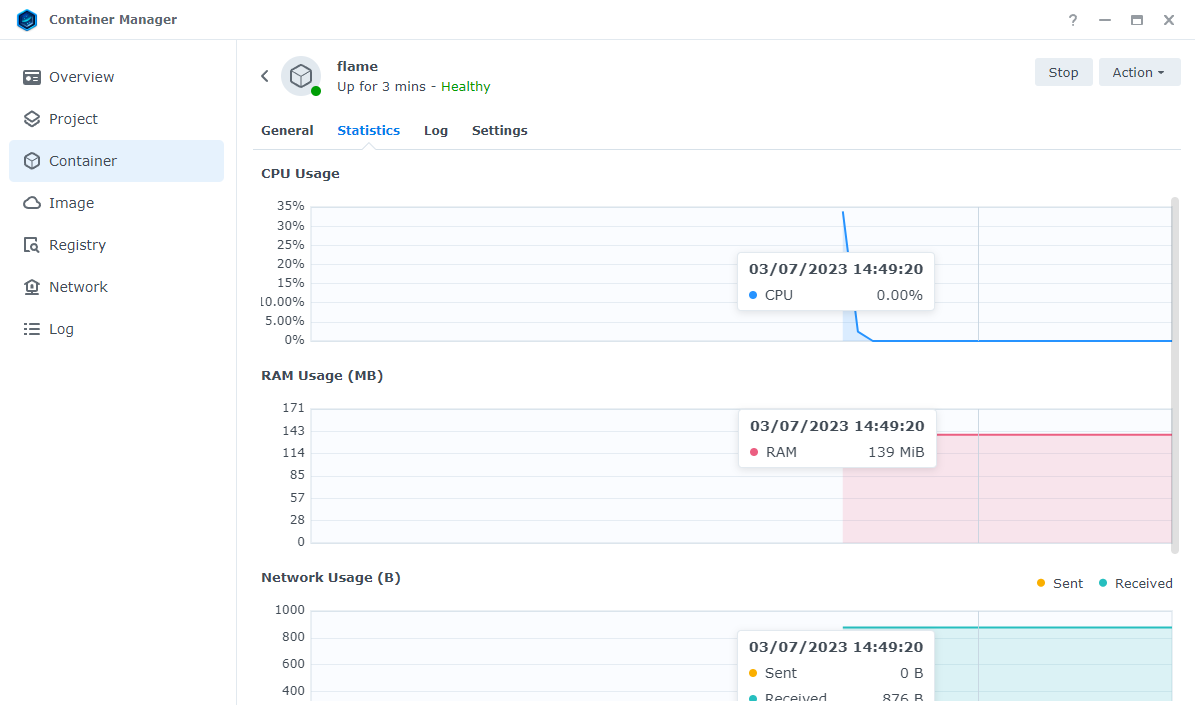Click the flame container name
The image size is (1195, 705).
click(357, 66)
